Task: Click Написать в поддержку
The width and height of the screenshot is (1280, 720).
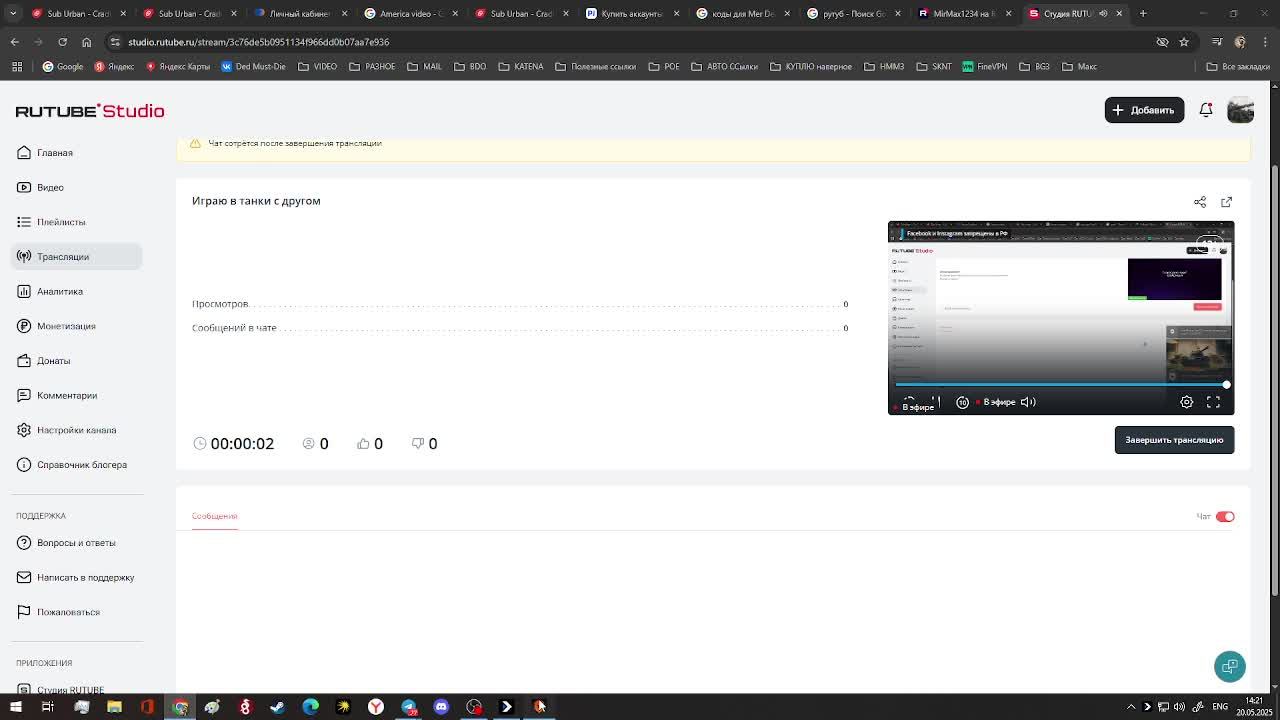Action: (75, 578)
